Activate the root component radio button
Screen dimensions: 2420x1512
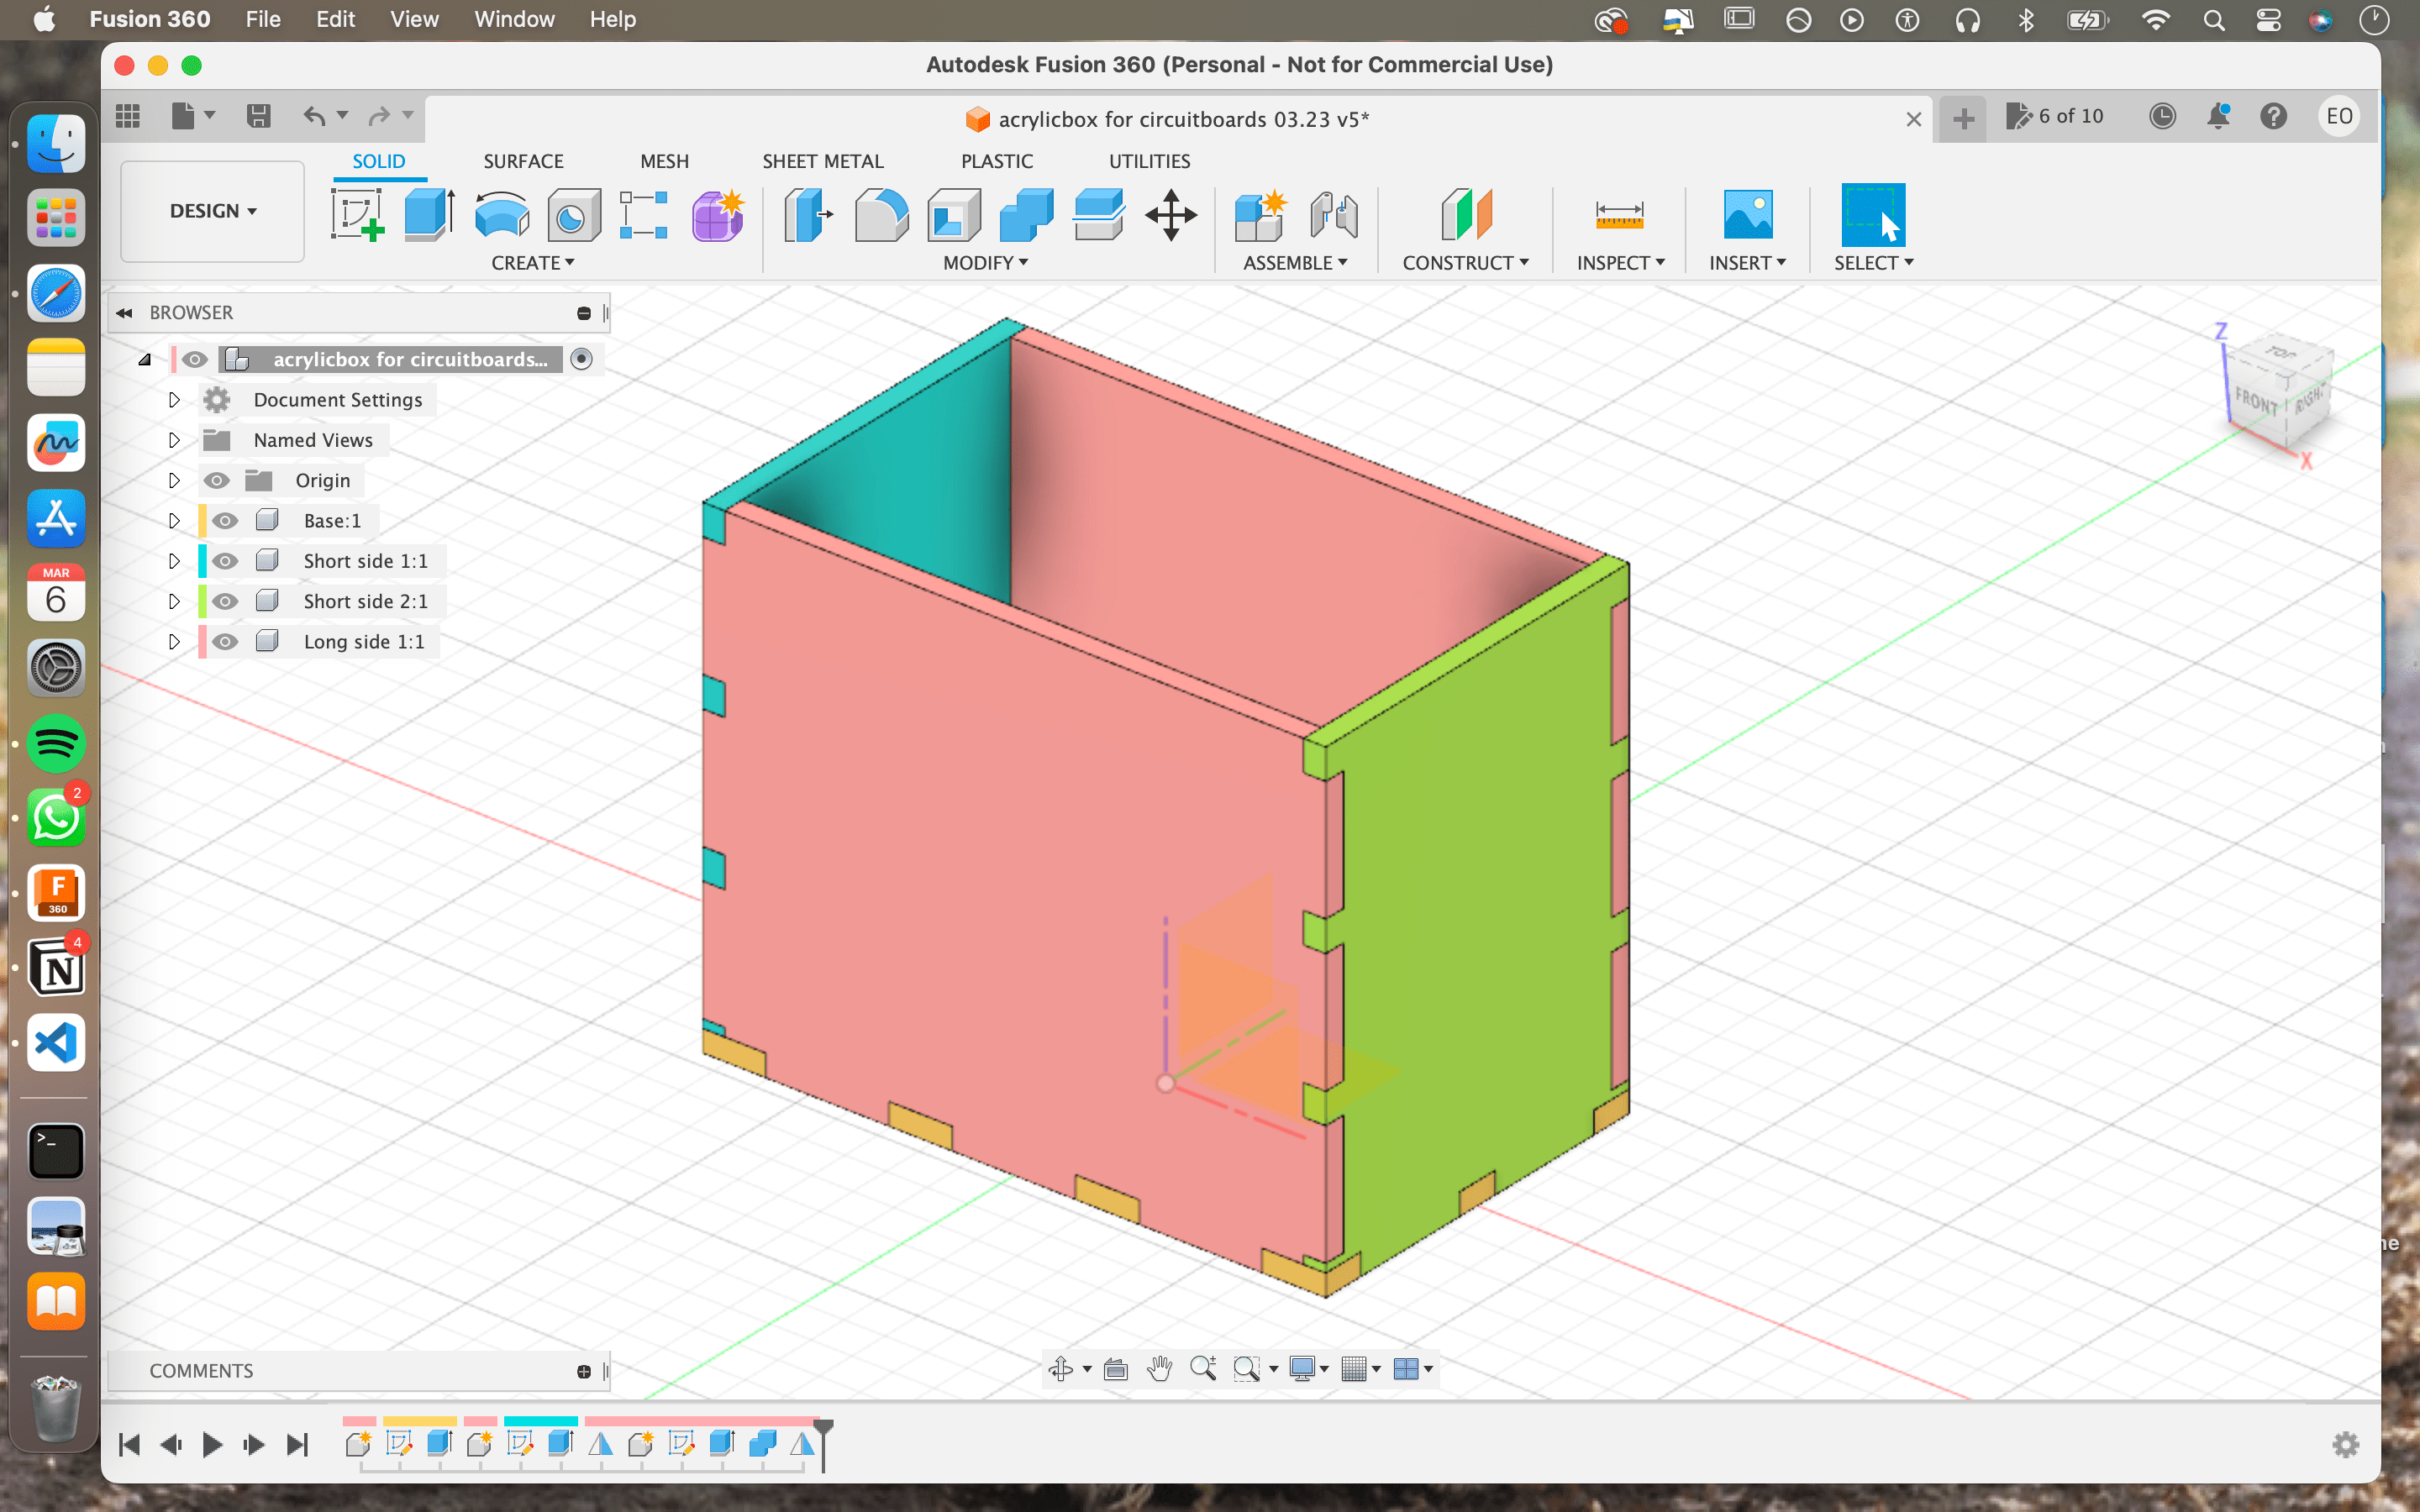click(581, 359)
